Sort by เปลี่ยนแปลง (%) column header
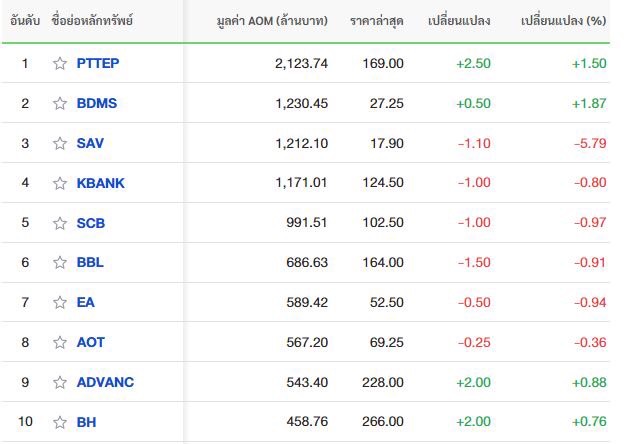This screenshot has width=631, height=444. pyautogui.click(x=563, y=21)
